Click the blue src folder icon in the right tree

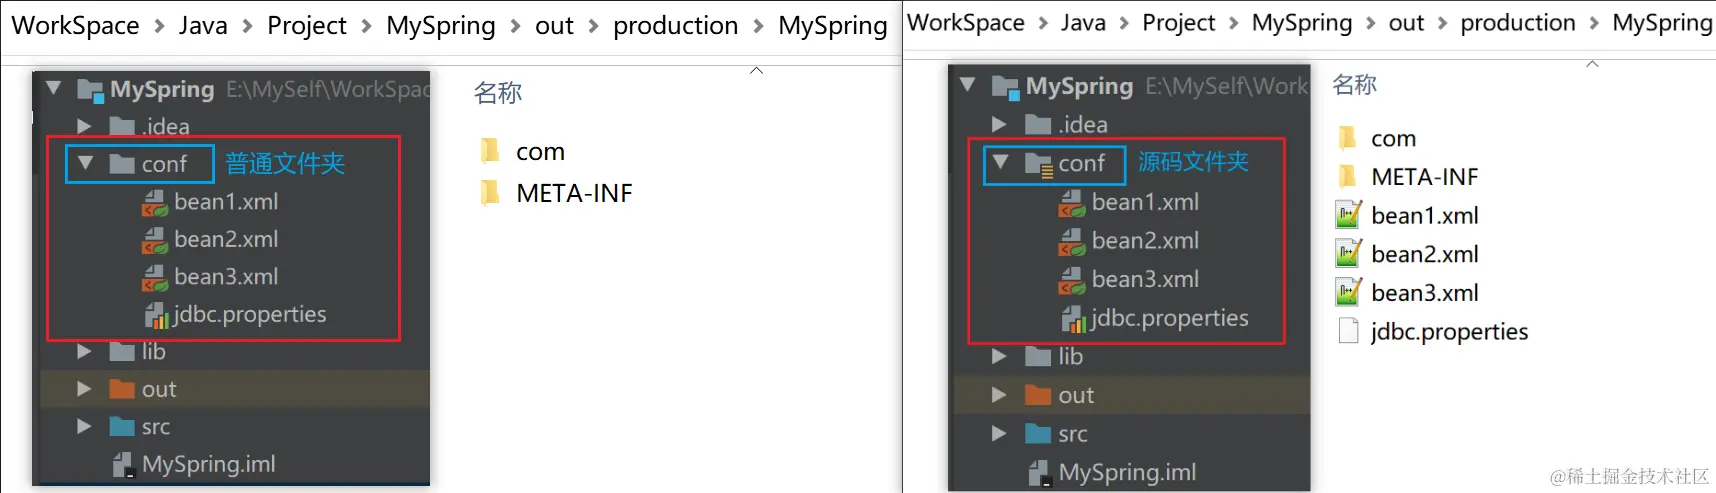[1039, 434]
